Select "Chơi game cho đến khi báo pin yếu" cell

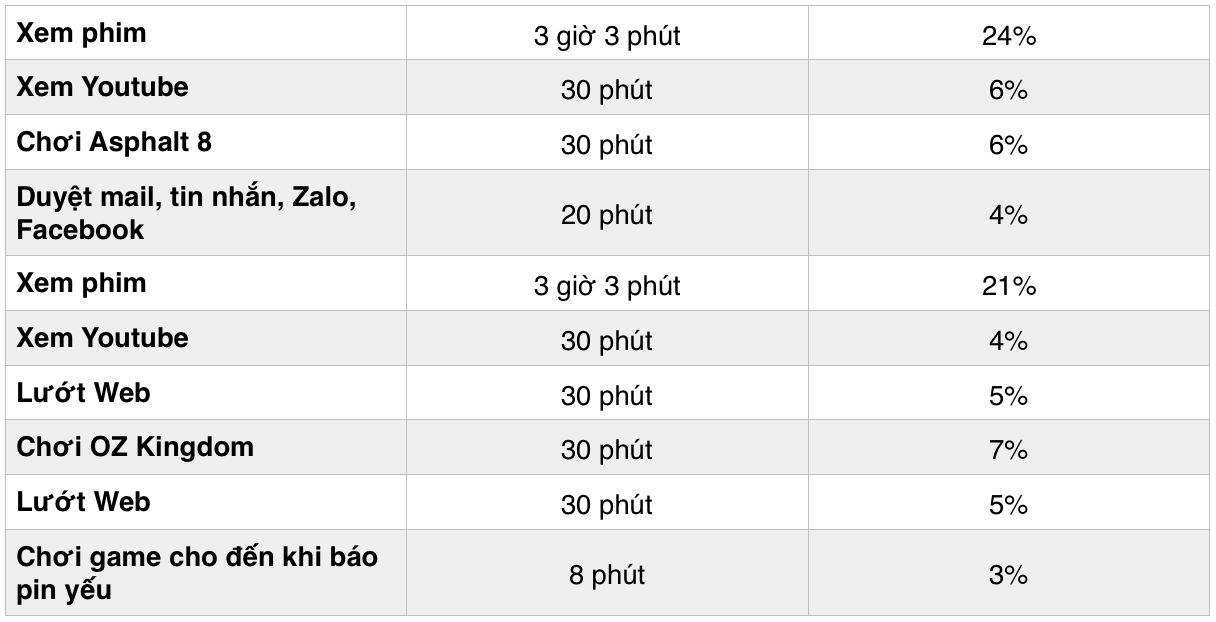tap(197, 572)
